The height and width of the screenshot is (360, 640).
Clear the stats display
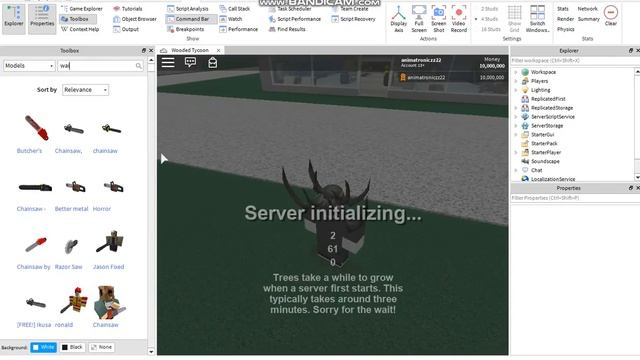611,16
